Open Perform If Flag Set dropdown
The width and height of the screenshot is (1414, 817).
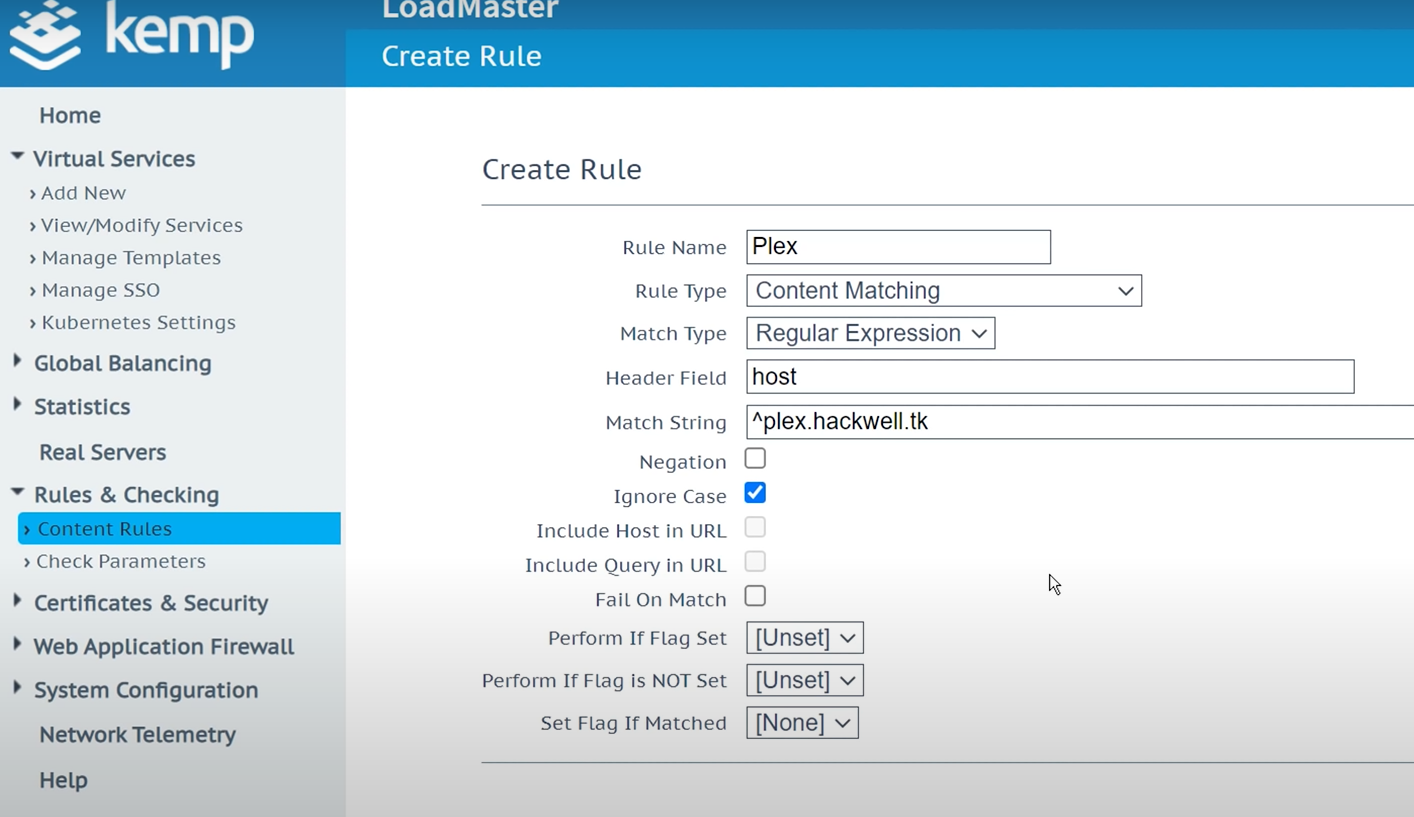click(x=804, y=638)
